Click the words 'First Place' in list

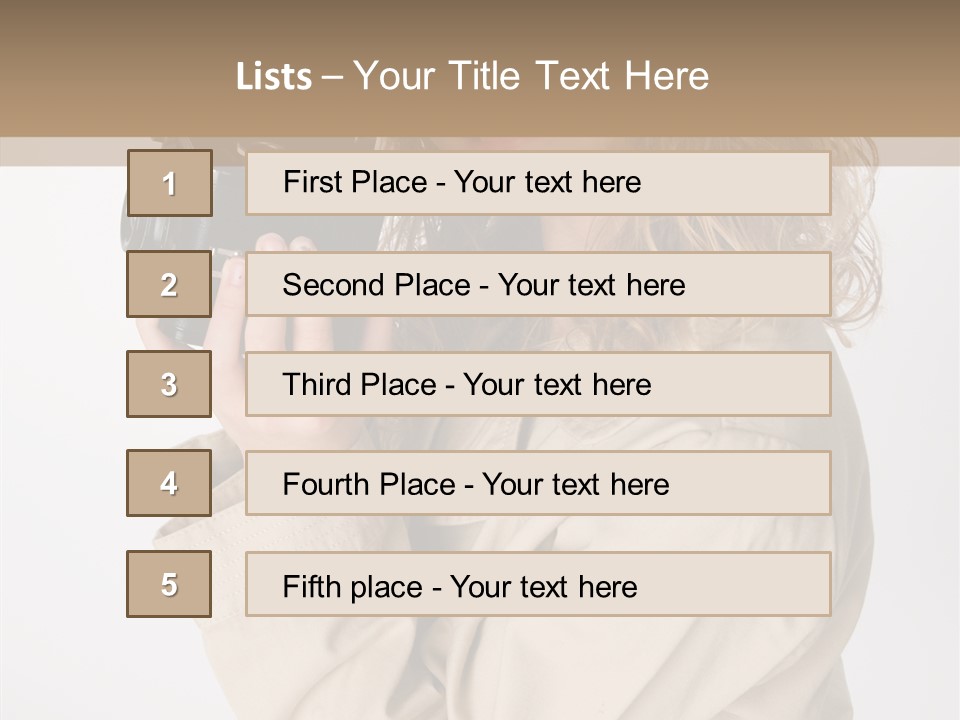pos(355,182)
